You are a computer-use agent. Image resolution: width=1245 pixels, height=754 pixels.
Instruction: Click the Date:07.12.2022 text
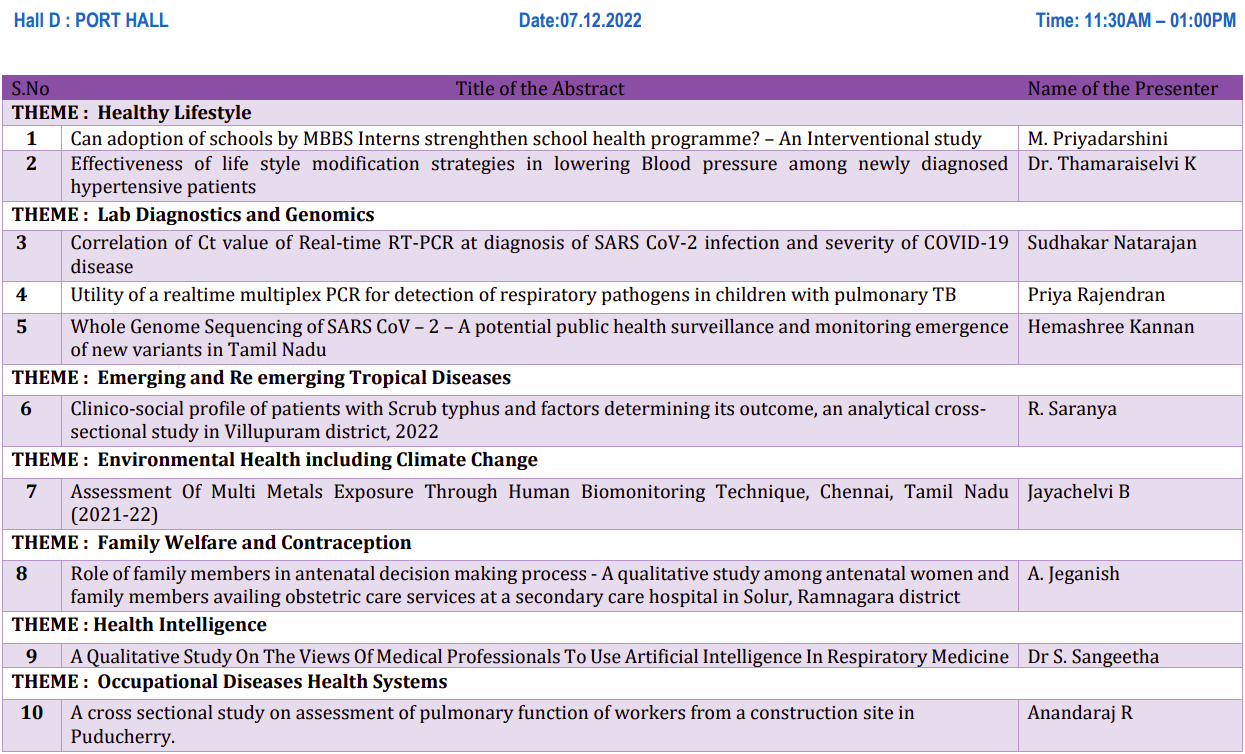click(580, 21)
